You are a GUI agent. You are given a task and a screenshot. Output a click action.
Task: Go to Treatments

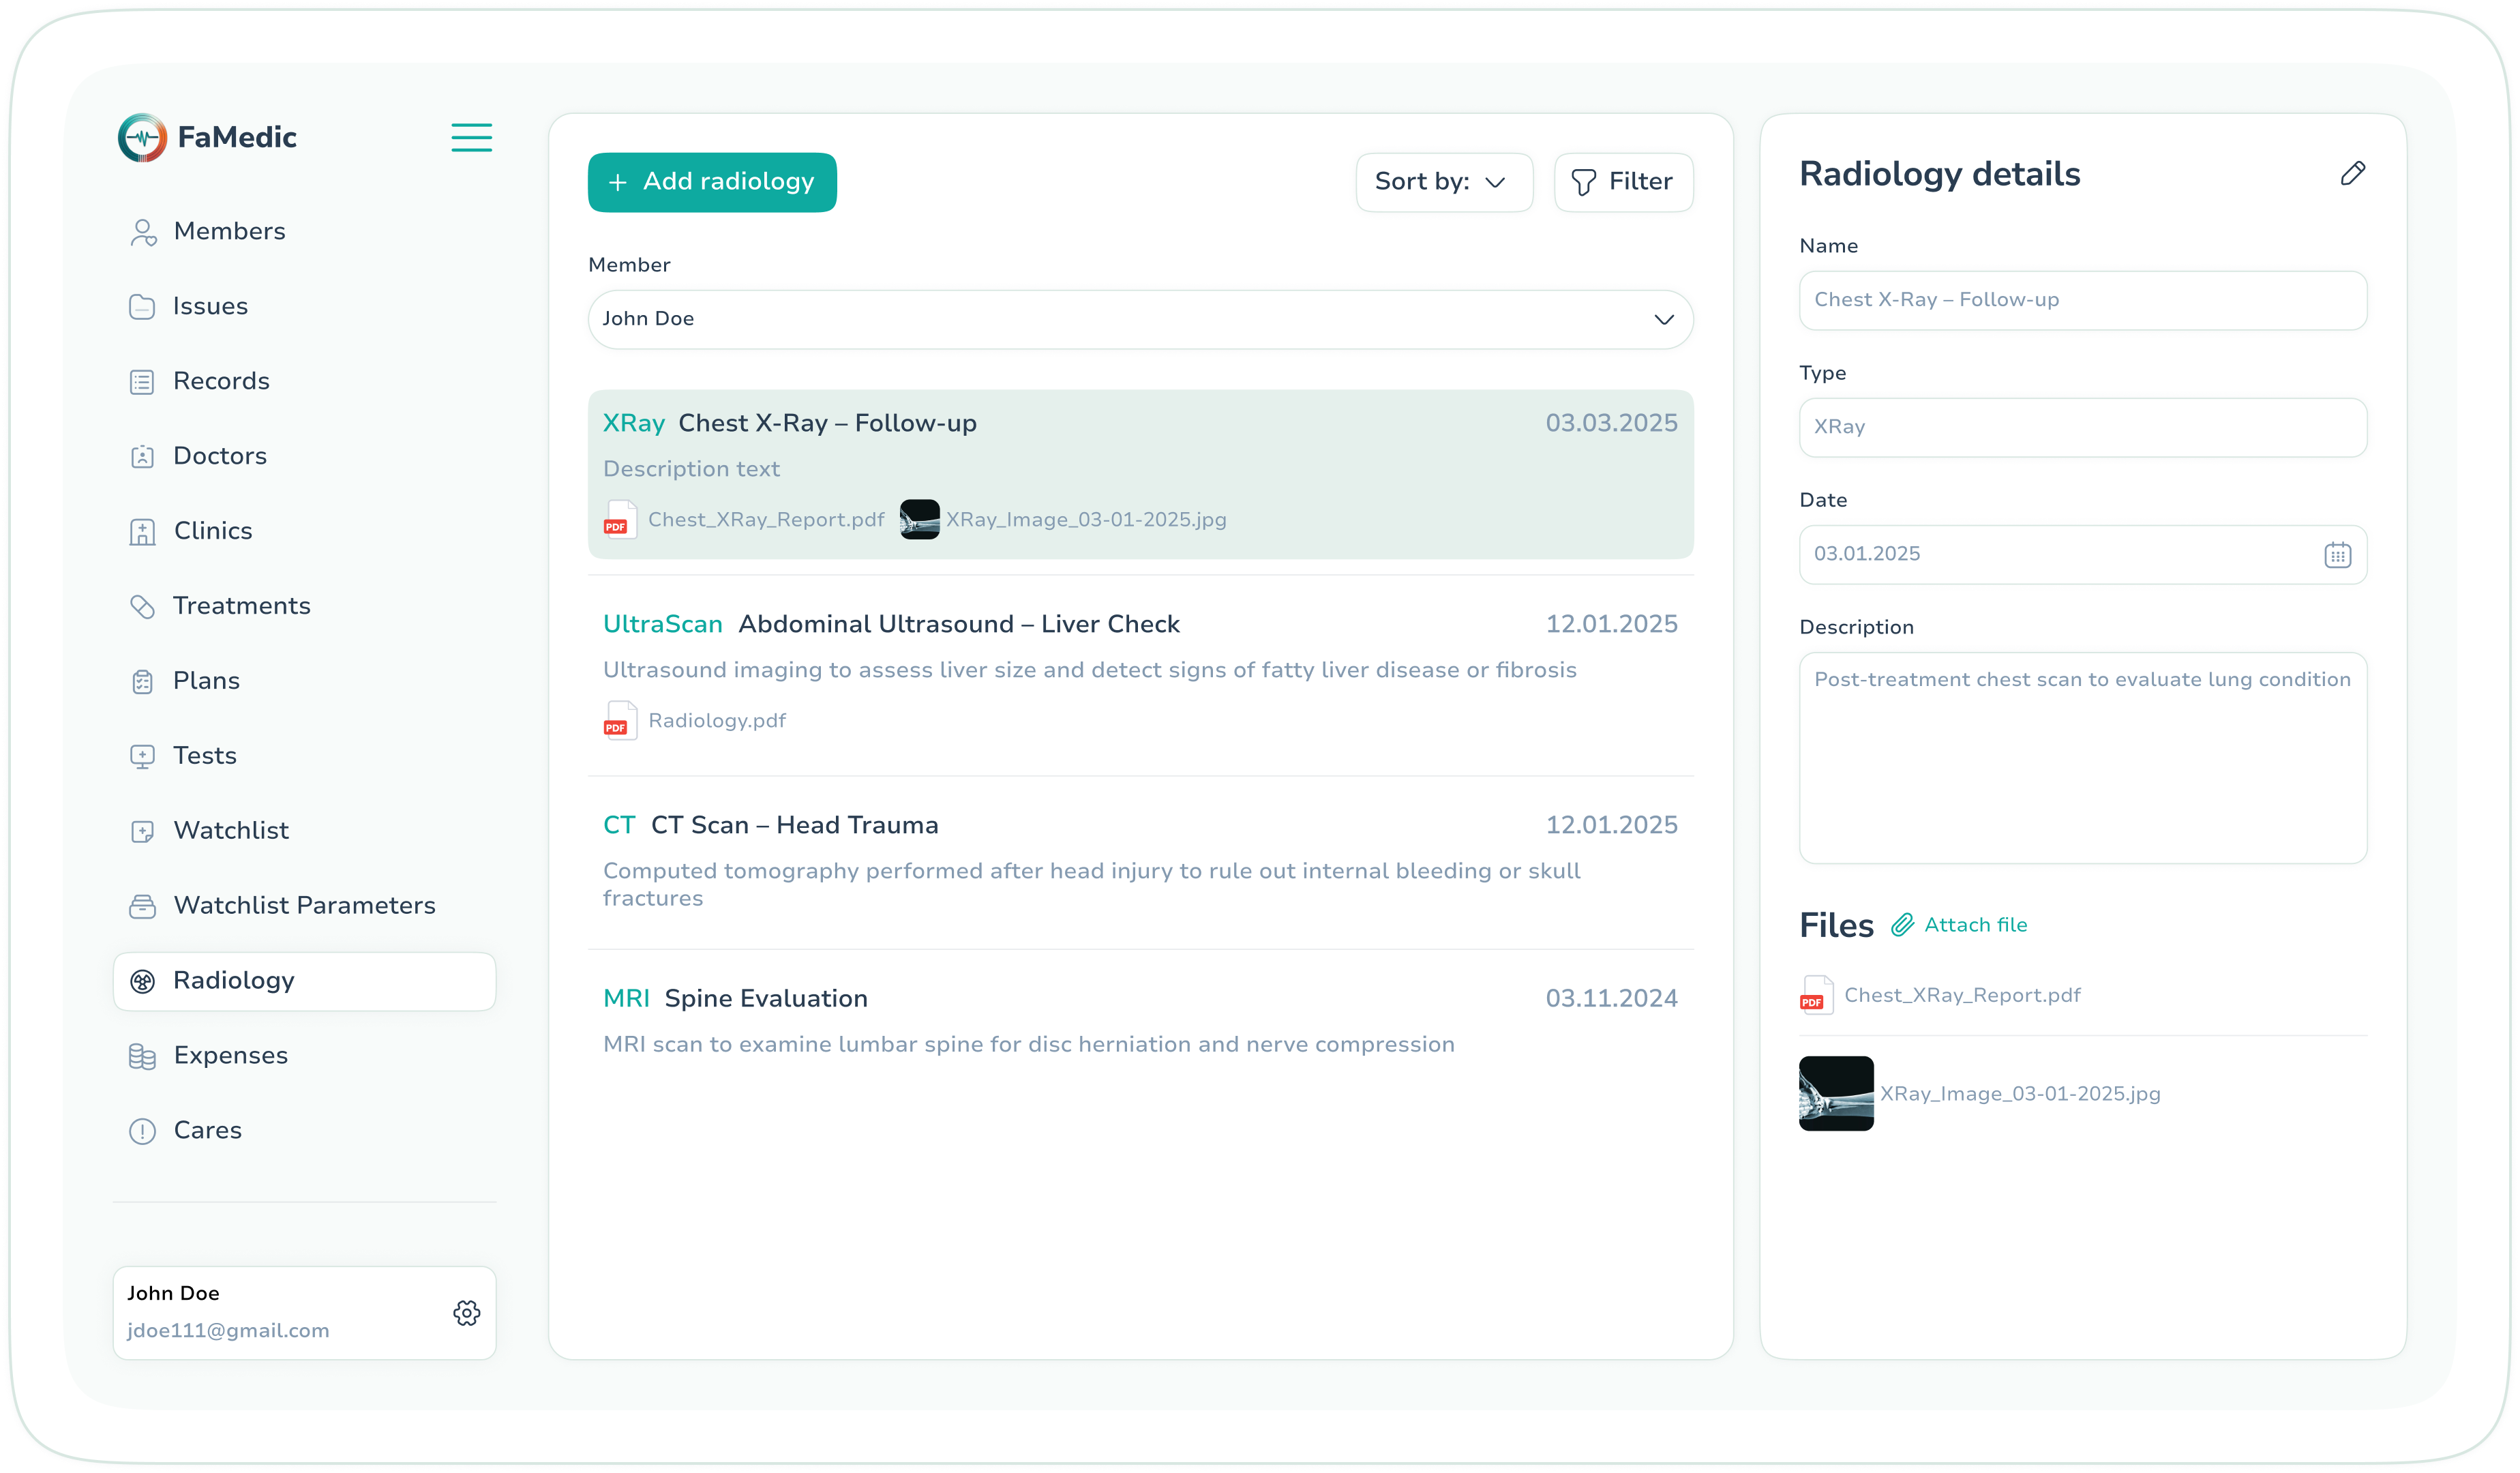click(304, 606)
